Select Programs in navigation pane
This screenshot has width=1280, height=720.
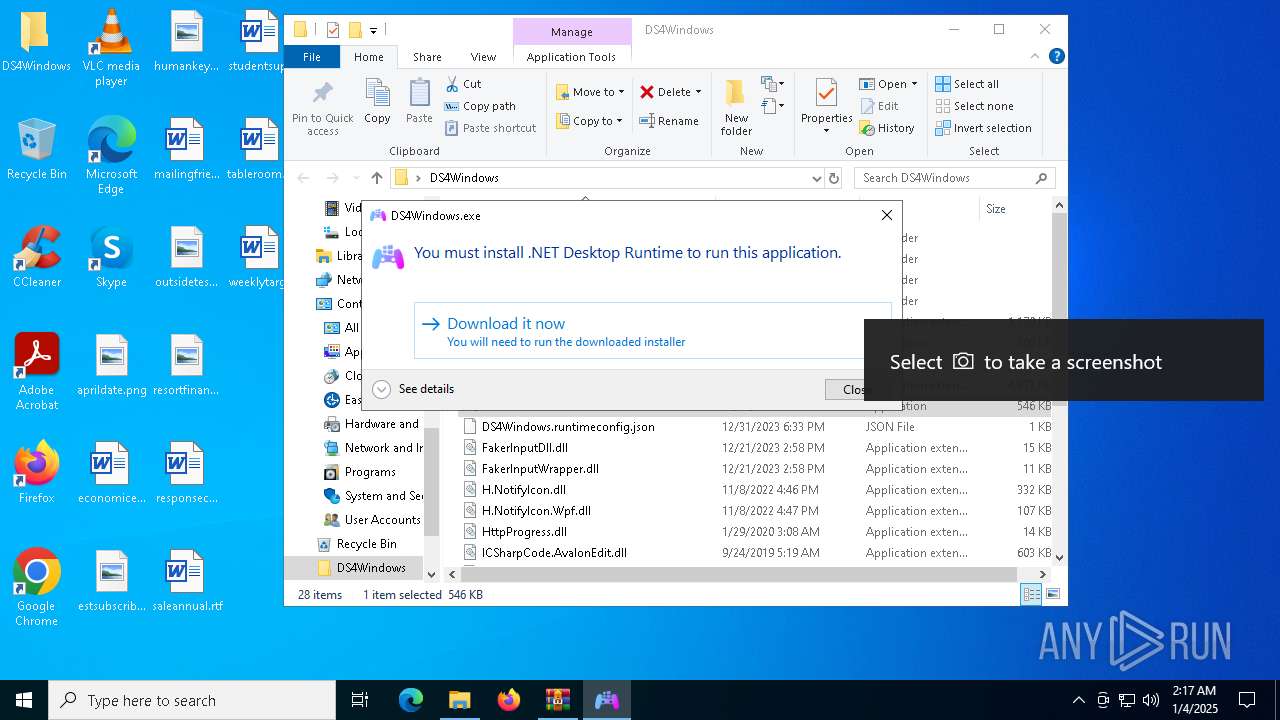pyautogui.click(x=360, y=472)
